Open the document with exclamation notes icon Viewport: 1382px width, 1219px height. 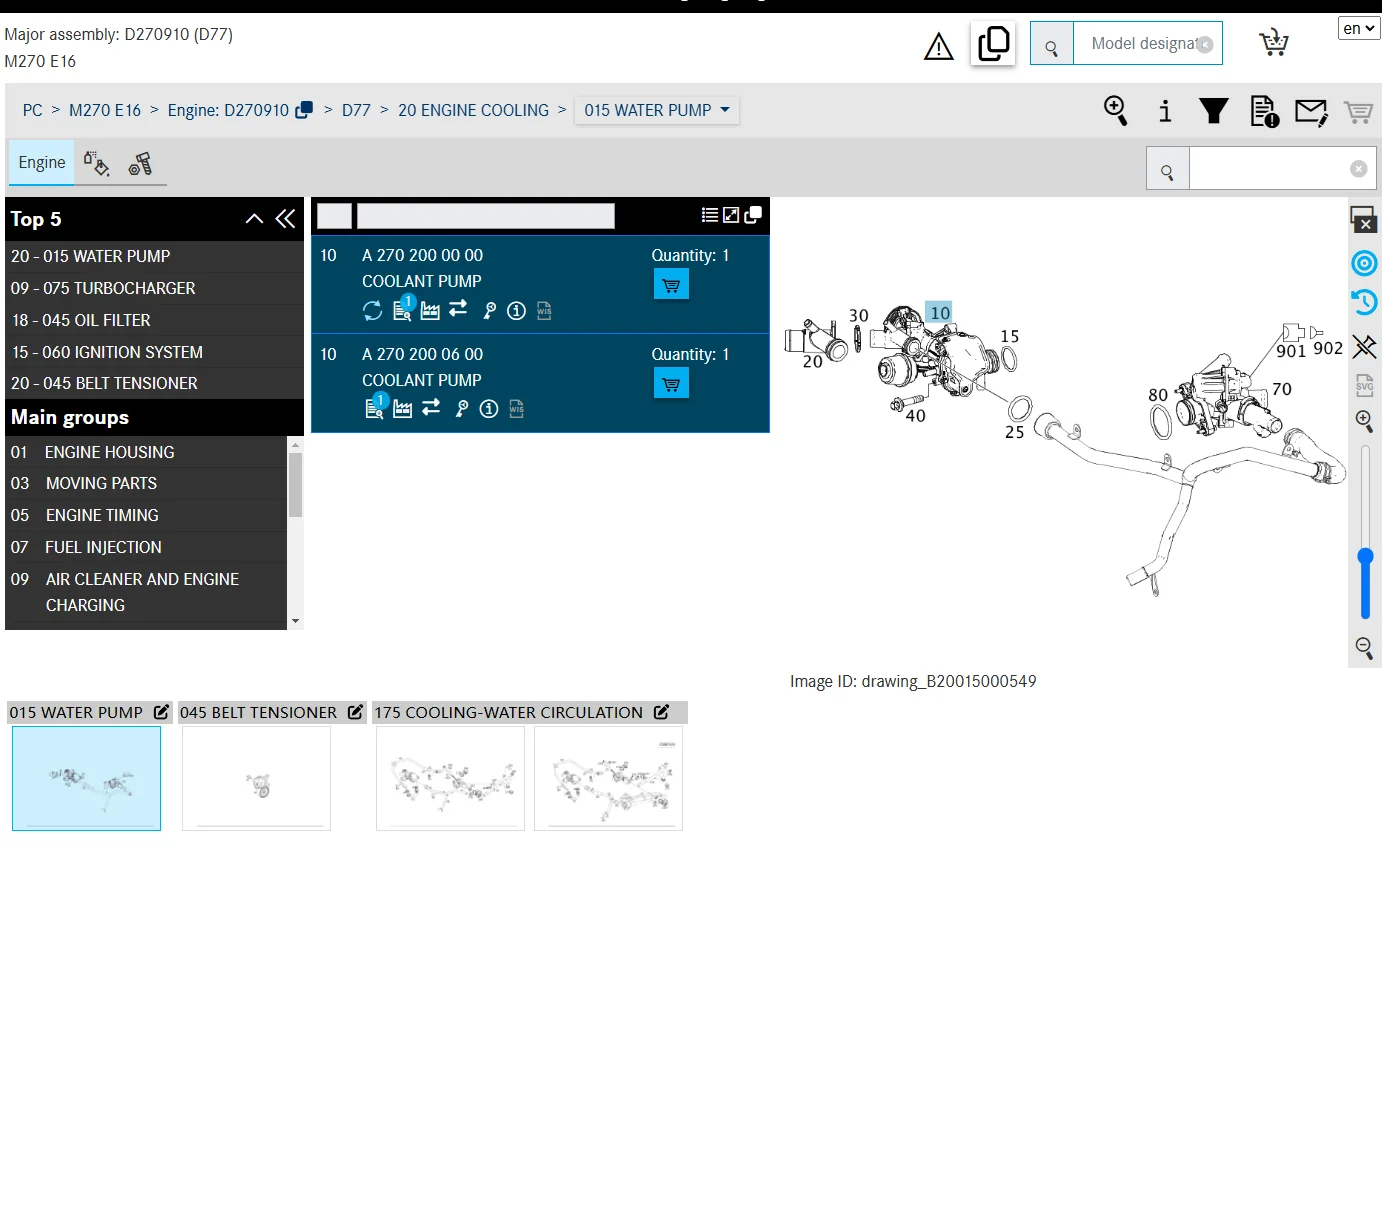[1264, 111]
